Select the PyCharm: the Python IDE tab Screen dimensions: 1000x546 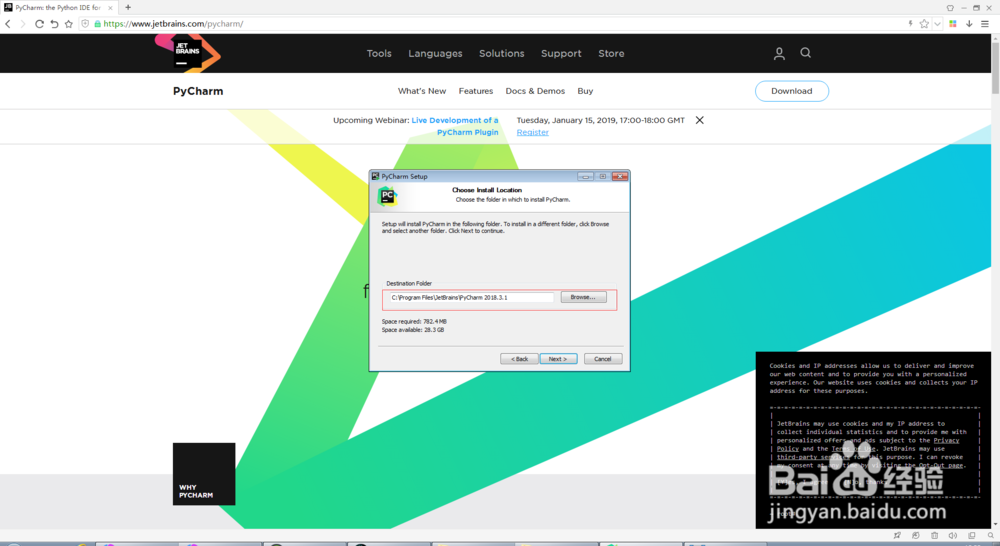pyautogui.click(x=57, y=8)
